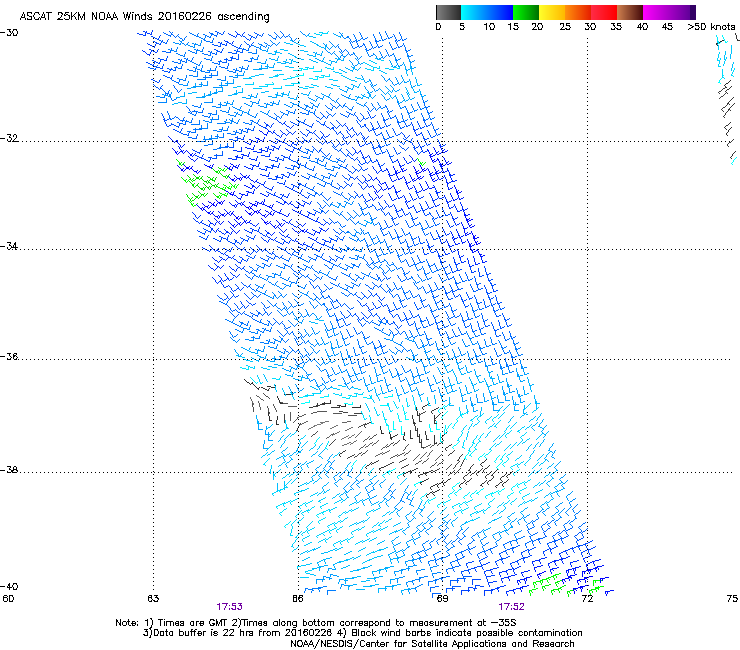The width and height of the screenshot is (740, 650).
Task: Click the green wind barbs near 72E, 40S
Action: pos(566,584)
